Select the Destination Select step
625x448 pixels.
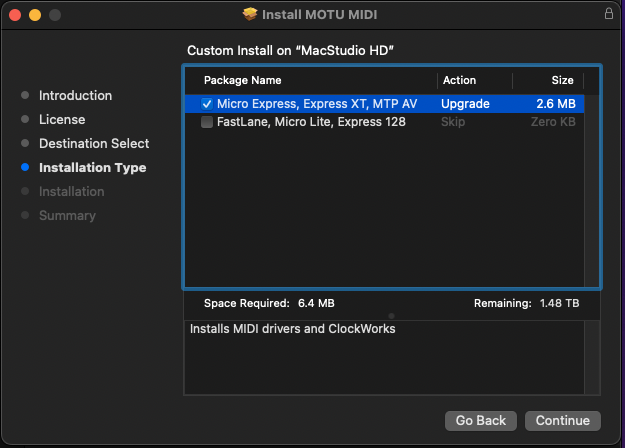[x=94, y=143]
